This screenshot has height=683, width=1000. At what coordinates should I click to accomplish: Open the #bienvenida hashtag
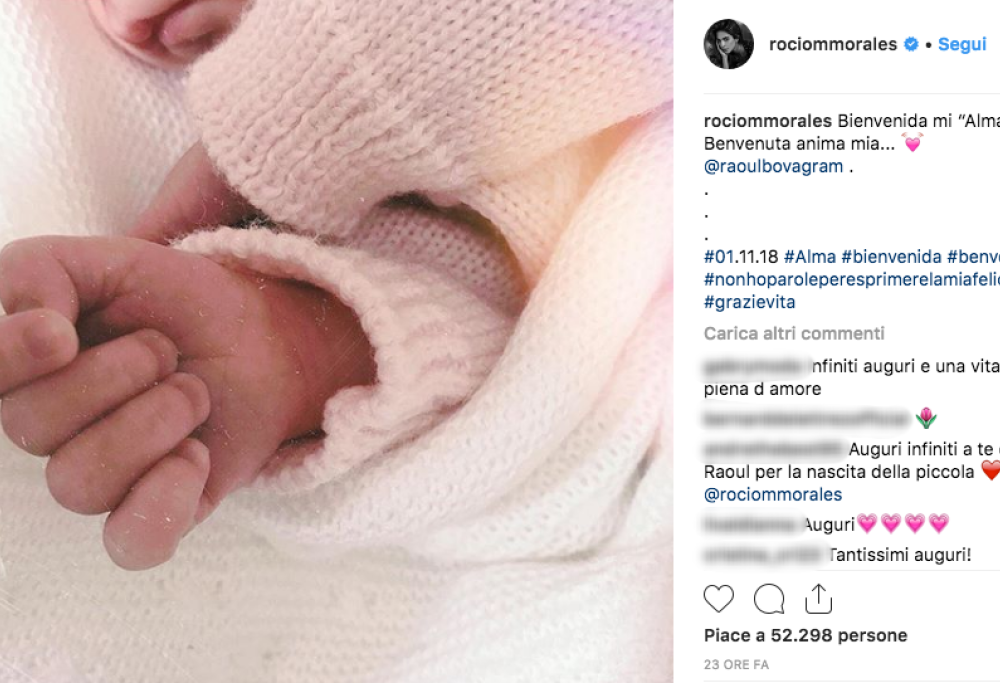pyautogui.click(x=891, y=256)
